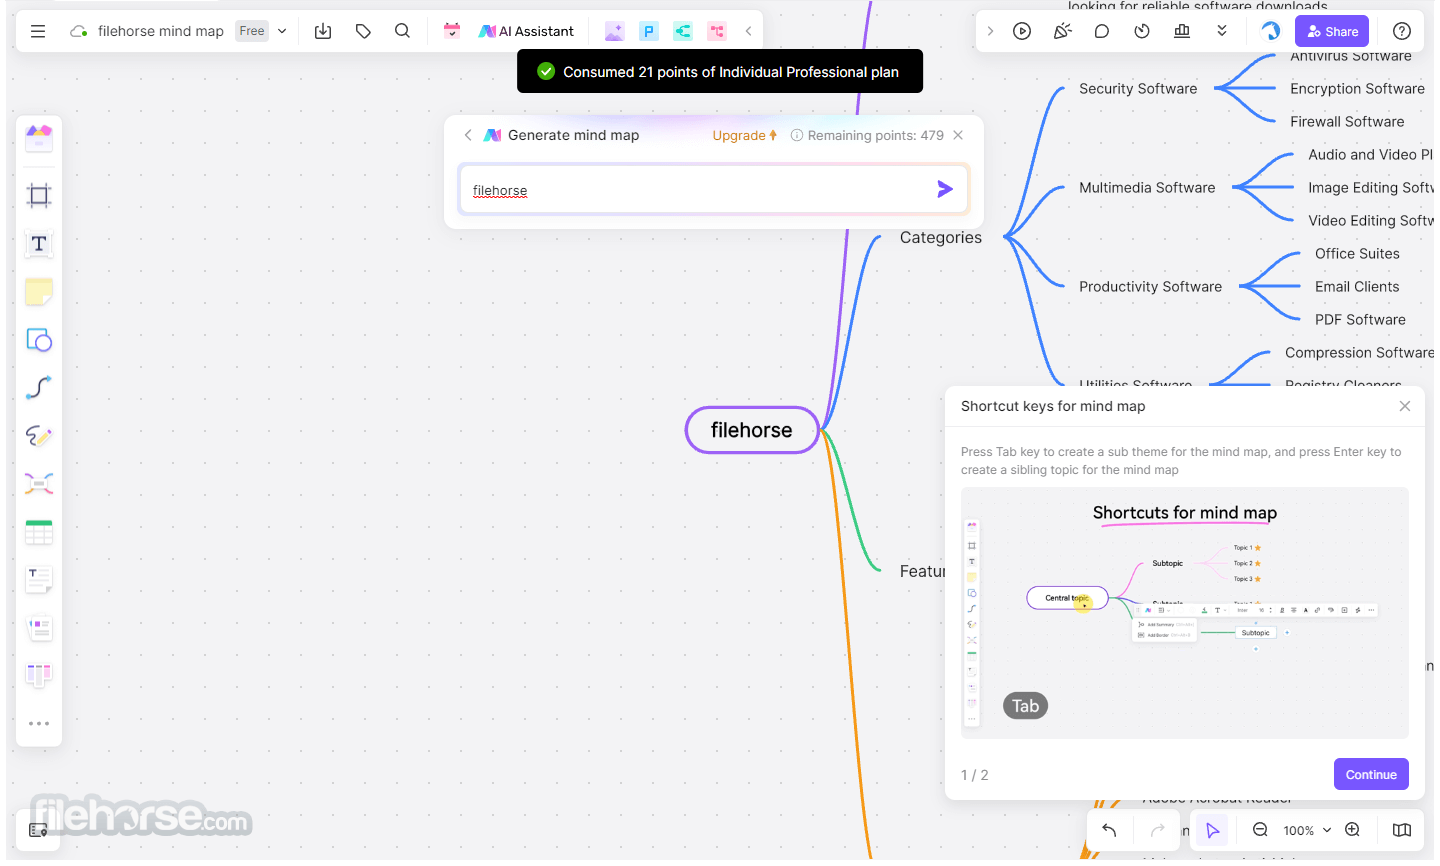The image size is (1440, 866).
Task: Close the Shortcut keys for mind map dialog
Action: pos(1405,406)
